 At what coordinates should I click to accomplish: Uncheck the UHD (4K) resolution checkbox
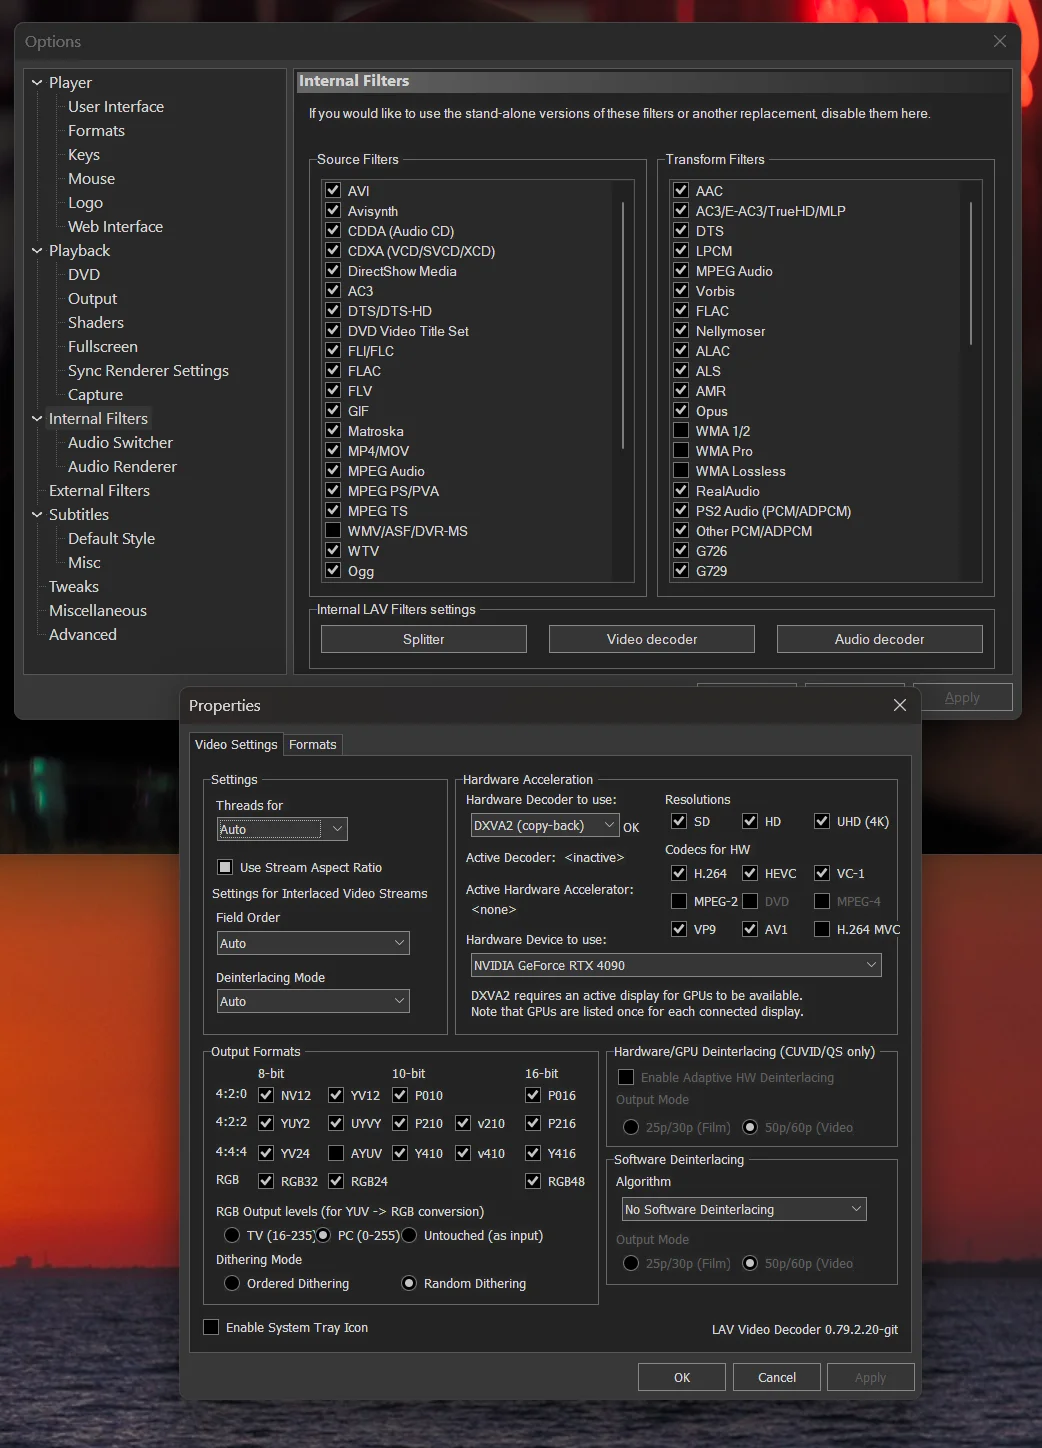click(x=822, y=821)
